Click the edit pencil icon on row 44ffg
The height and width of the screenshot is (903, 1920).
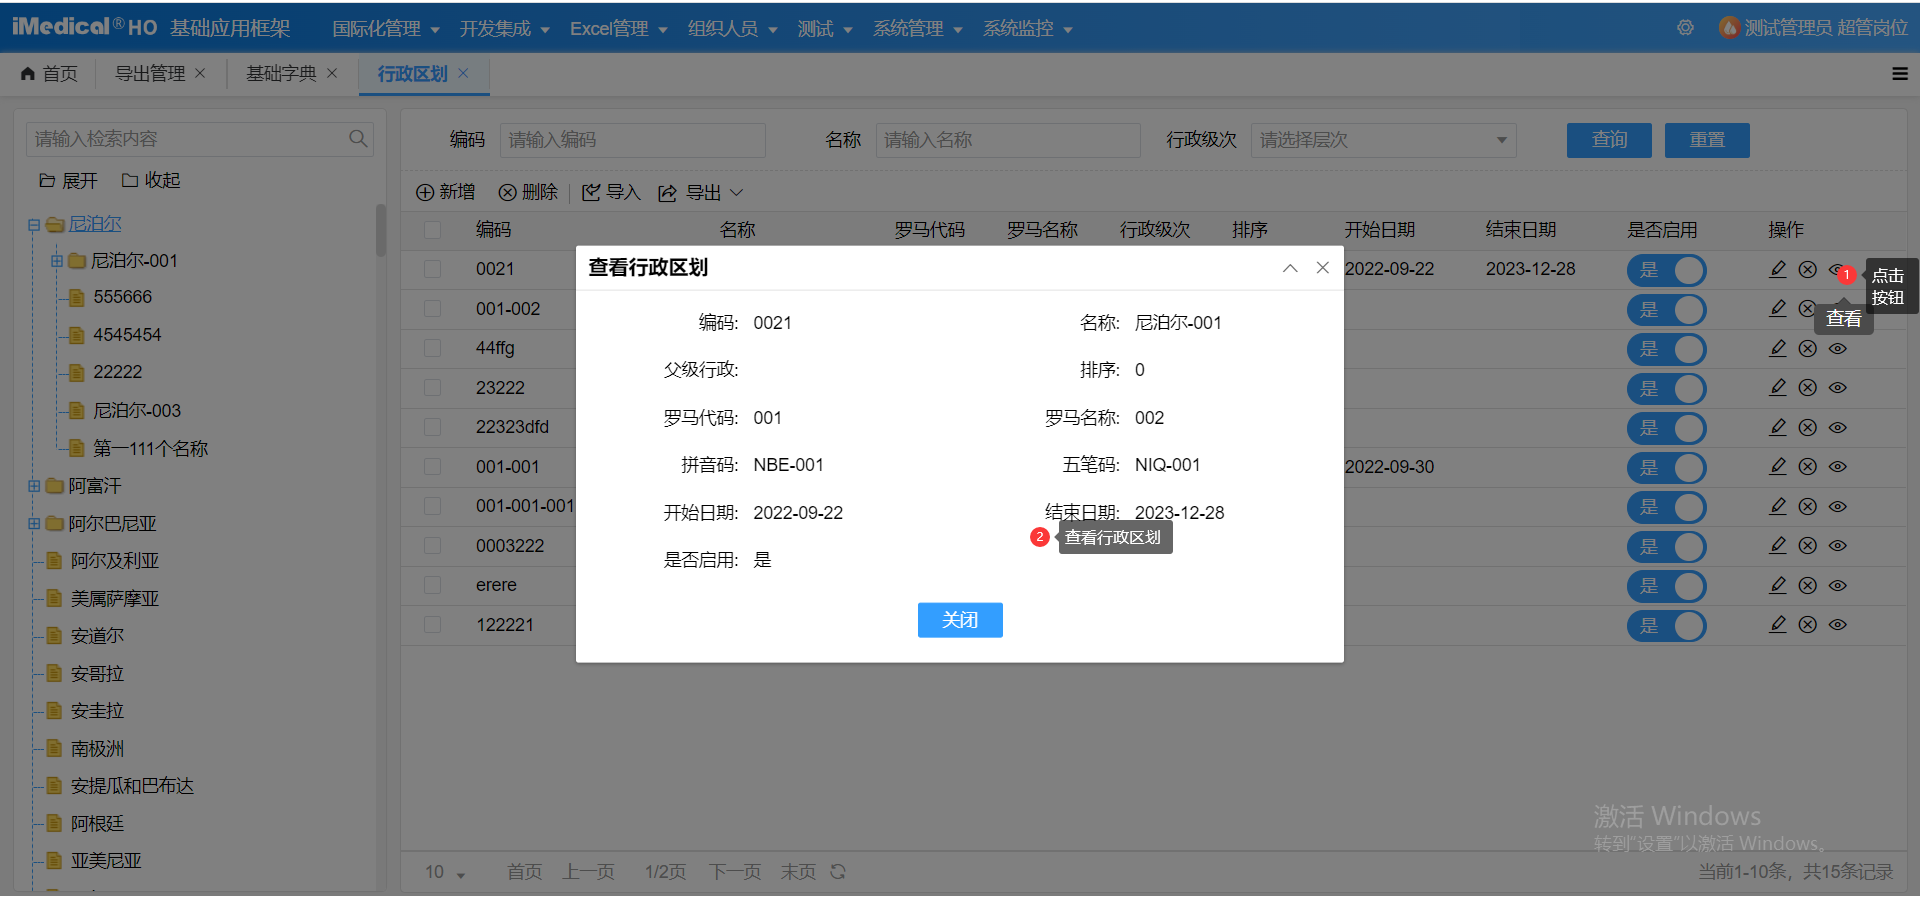1777,348
